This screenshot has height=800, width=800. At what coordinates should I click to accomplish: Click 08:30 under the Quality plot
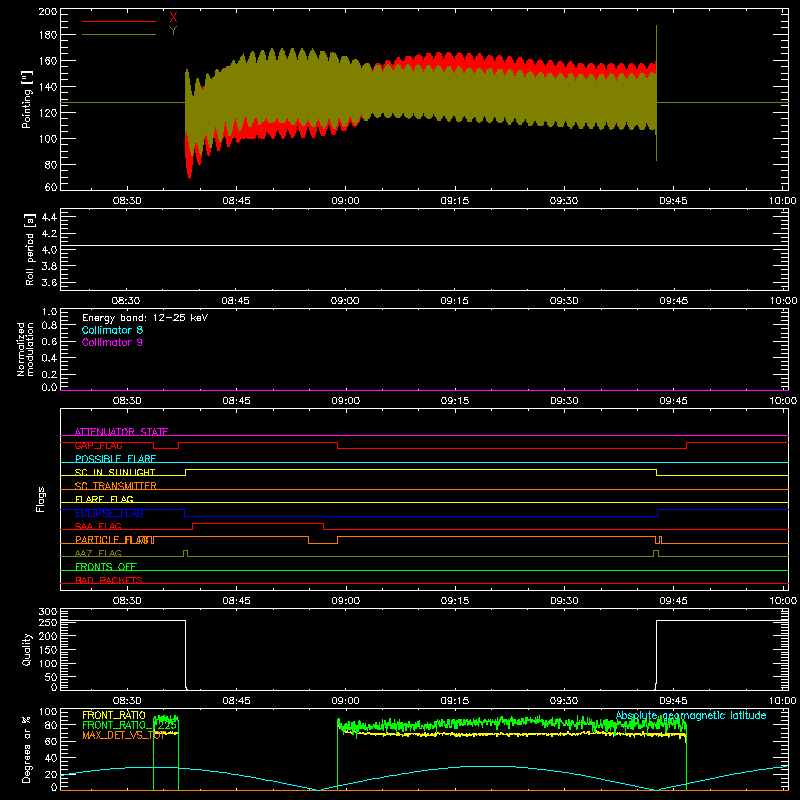tap(127, 701)
